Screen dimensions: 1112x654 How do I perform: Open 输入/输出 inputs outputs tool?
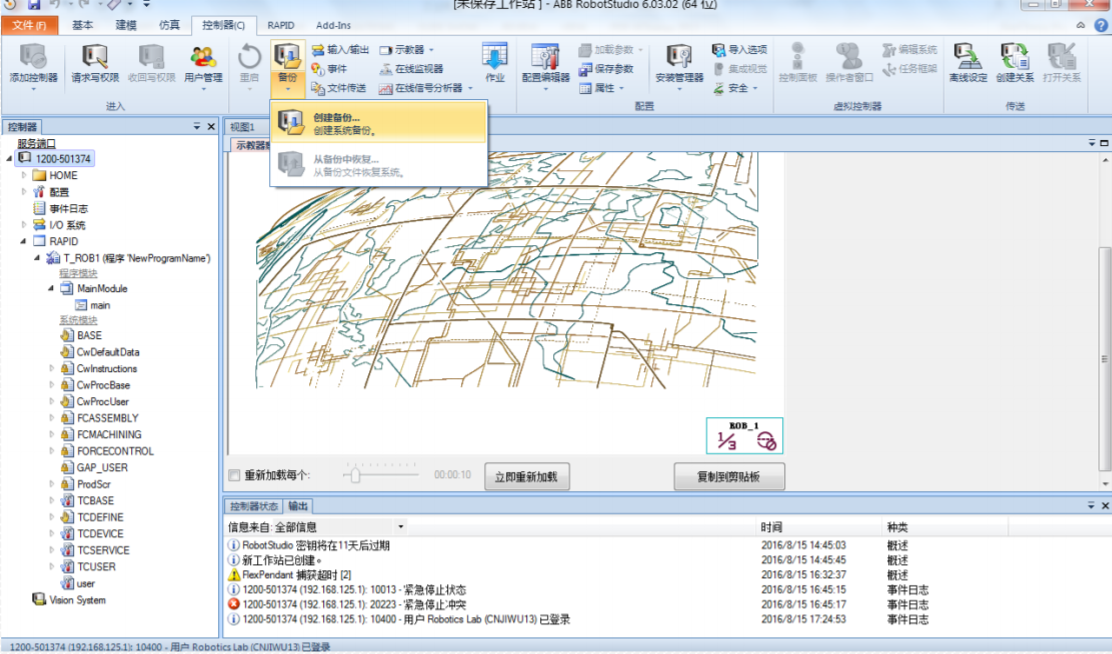tap(340, 50)
